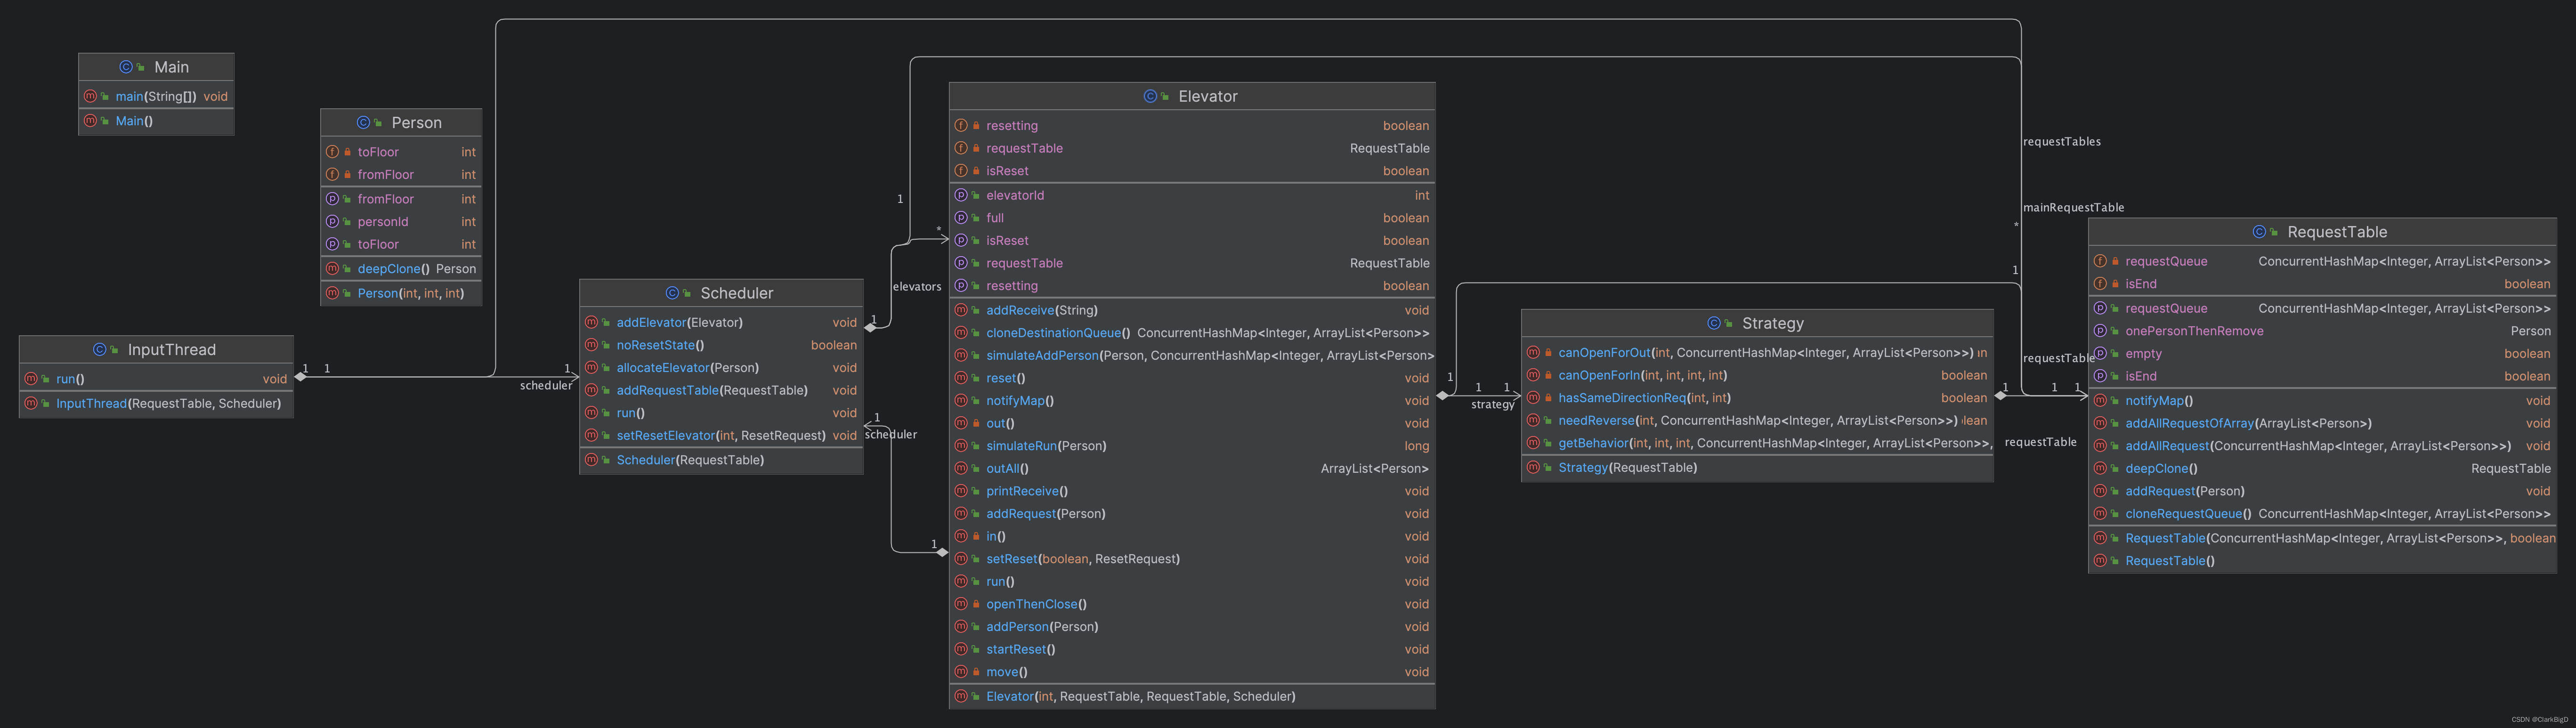Click the method icon beside allocateElevator(Person)
Screen dimensions: 2576x728
[592, 368]
